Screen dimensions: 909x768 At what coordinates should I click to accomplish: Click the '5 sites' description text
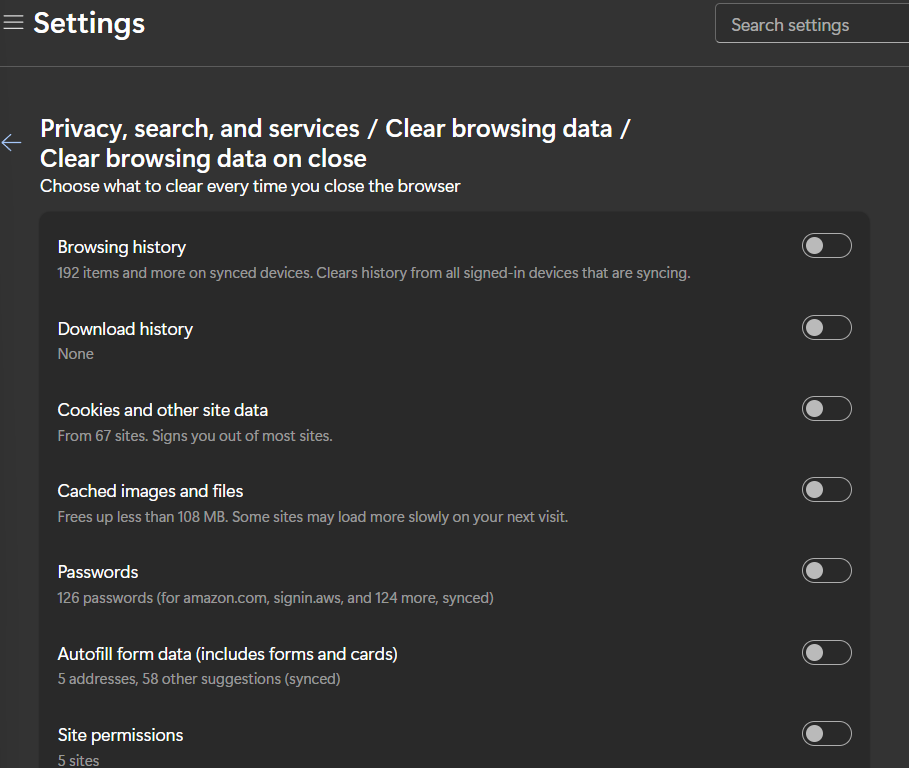click(78, 760)
